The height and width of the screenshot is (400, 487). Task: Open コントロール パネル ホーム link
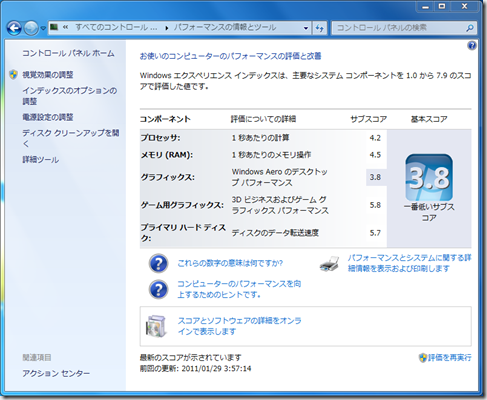pyautogui.click(x=68, y=53)
